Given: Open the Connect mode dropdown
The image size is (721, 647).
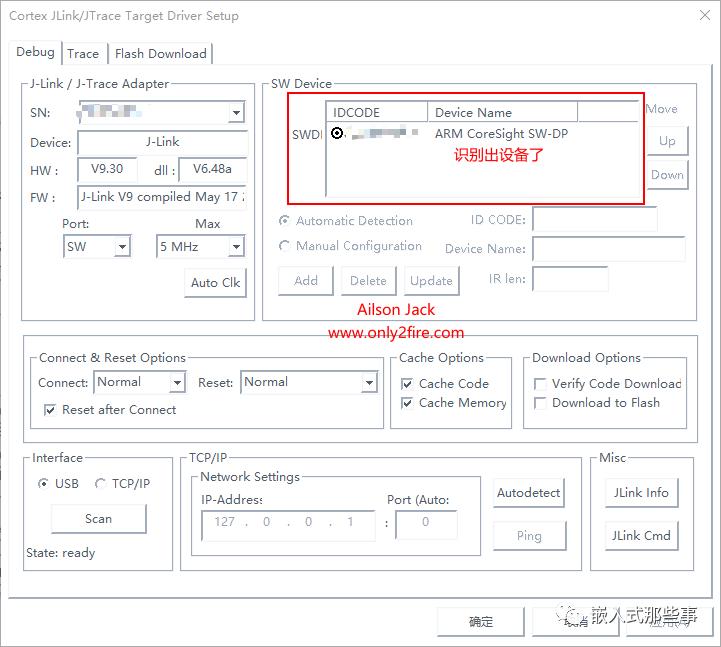Looking at the screenshot, I should pos(177,382).
